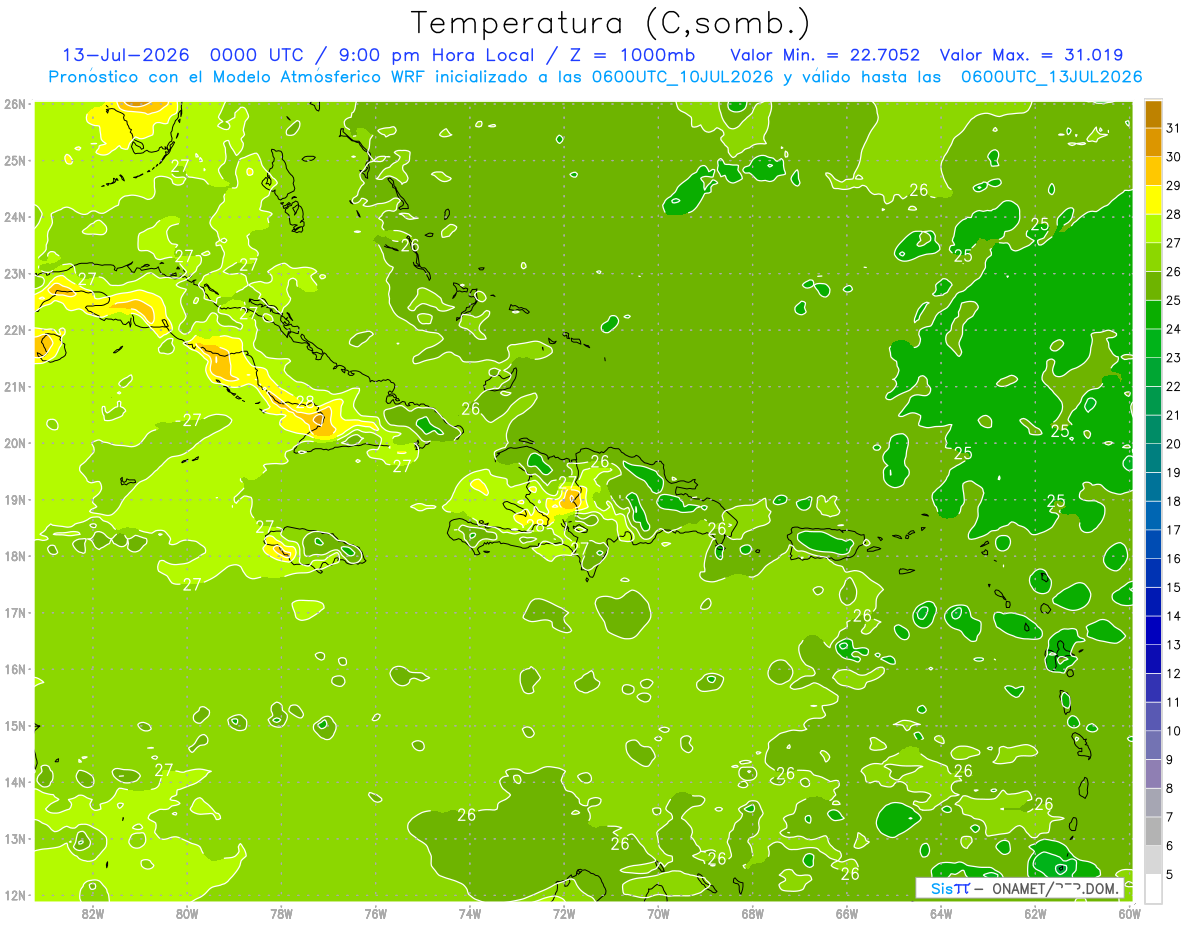Click the title 'Temperatura (C,somb.)'
This screenshot has height=927, width=1200.
(x=611, y=23)
